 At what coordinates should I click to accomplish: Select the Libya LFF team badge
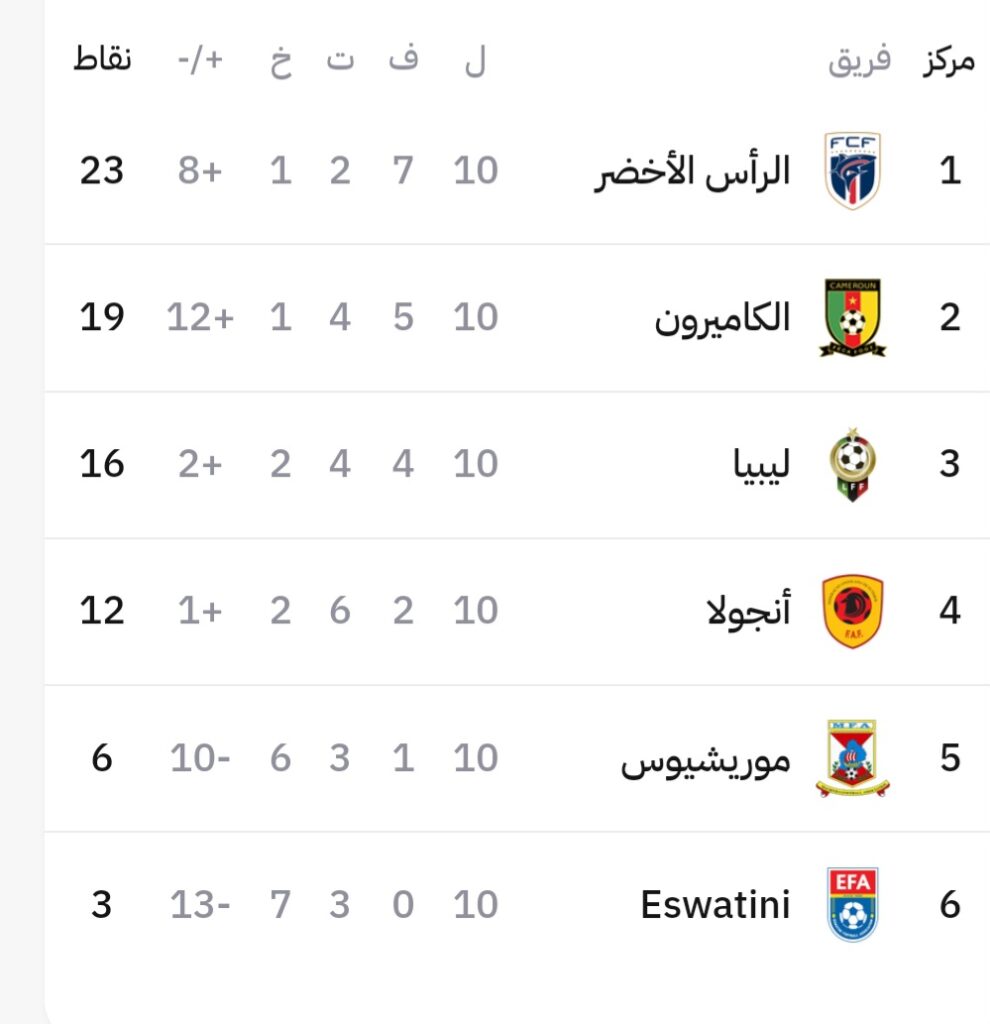(852, 464)
